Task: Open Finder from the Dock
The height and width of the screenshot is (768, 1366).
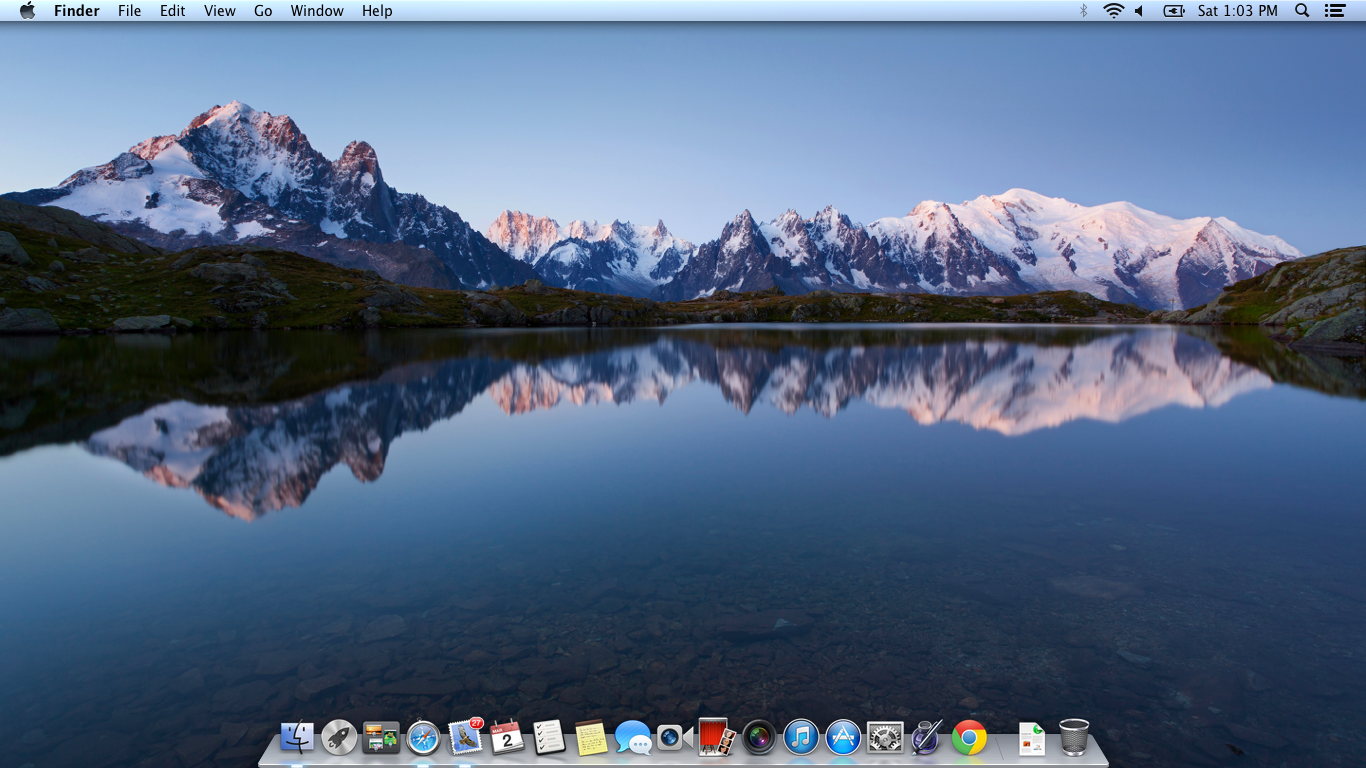Action: pyautogui.click(x=297, y=738)
